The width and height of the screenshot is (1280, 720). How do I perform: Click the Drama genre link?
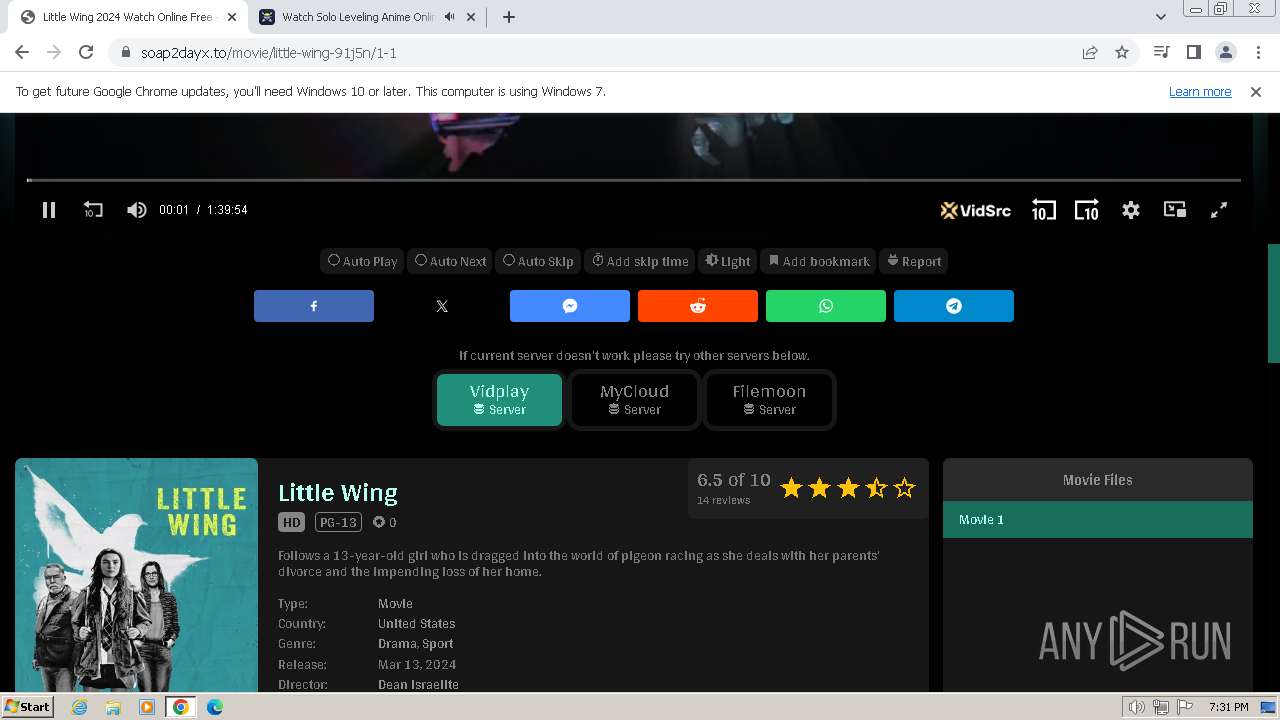point(396,644)
